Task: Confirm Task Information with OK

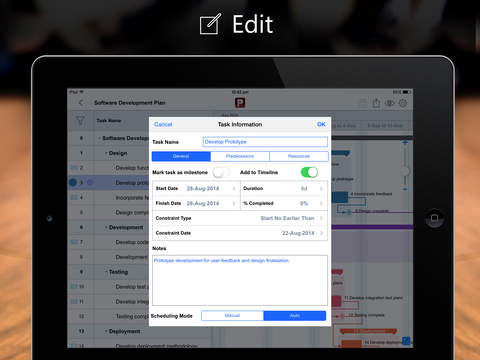Action: [321, 124]
